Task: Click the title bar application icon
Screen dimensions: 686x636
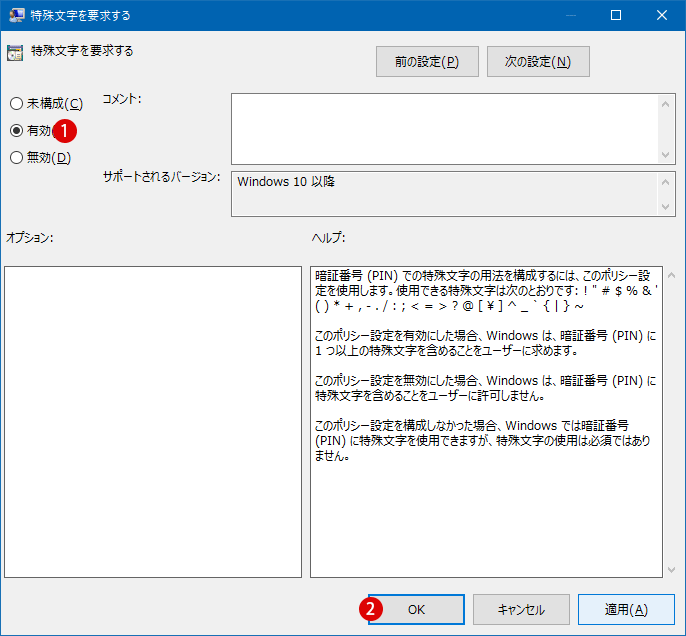Action: [x=17, y=15]
